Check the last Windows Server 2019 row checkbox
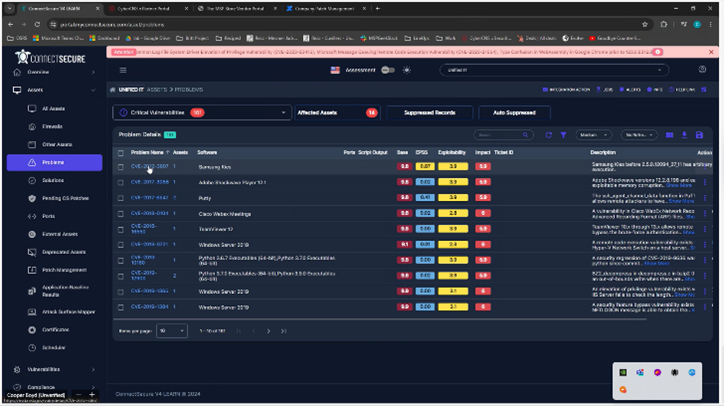 coord(121,308)
